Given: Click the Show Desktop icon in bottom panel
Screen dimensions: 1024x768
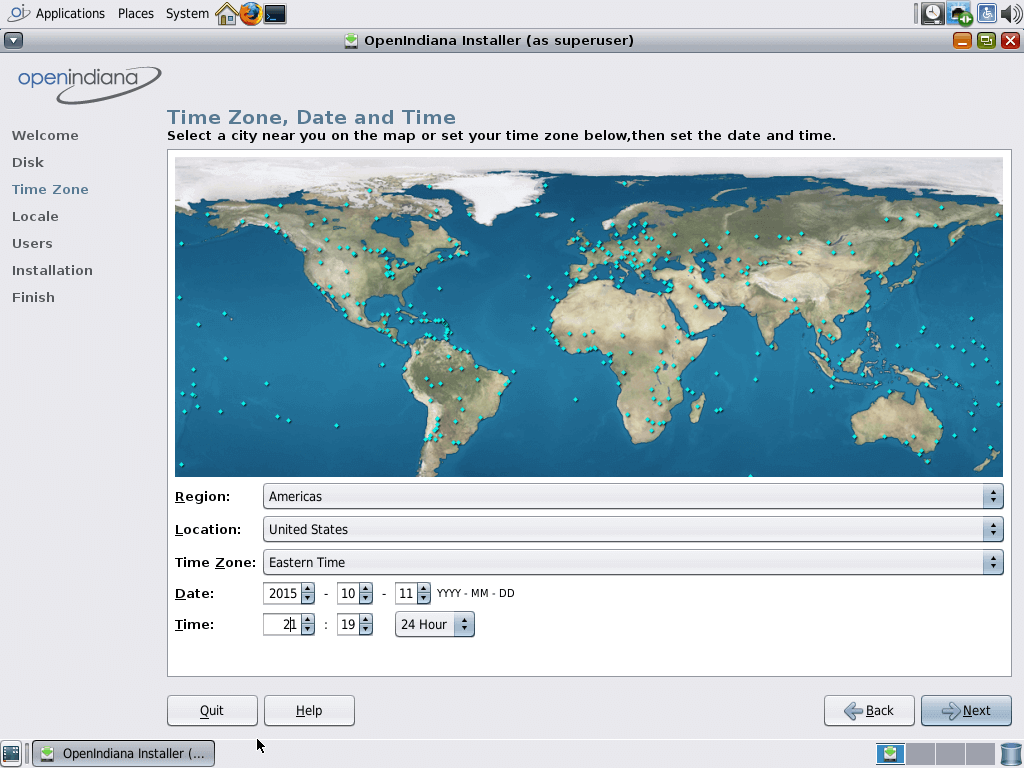Looking at the screenshot, I should click(x=11, y=754).
